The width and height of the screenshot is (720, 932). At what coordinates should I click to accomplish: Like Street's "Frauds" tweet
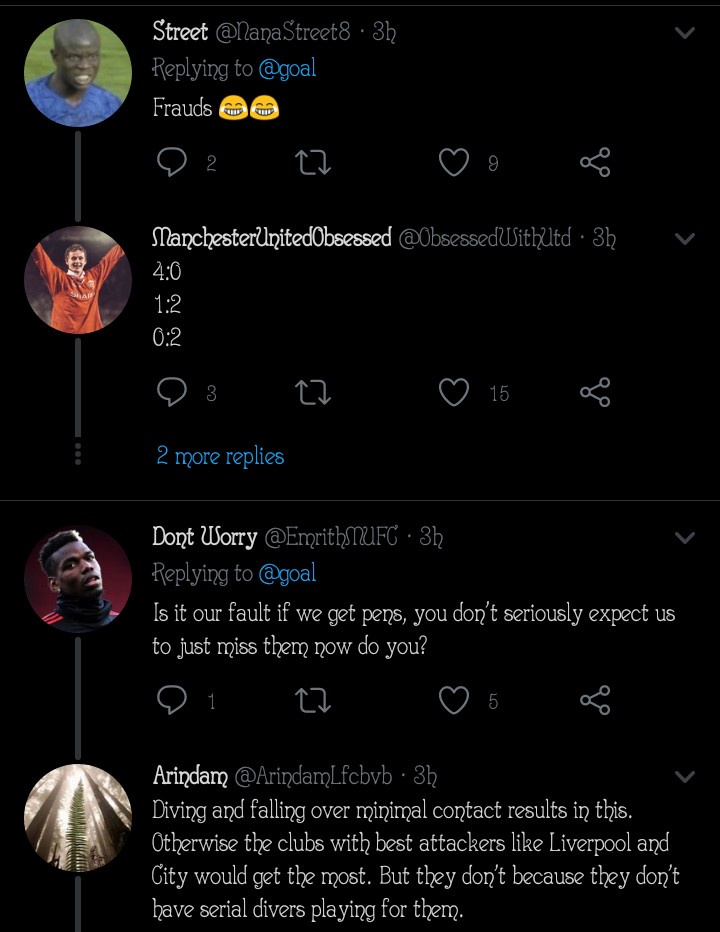[x=455, y=162]
